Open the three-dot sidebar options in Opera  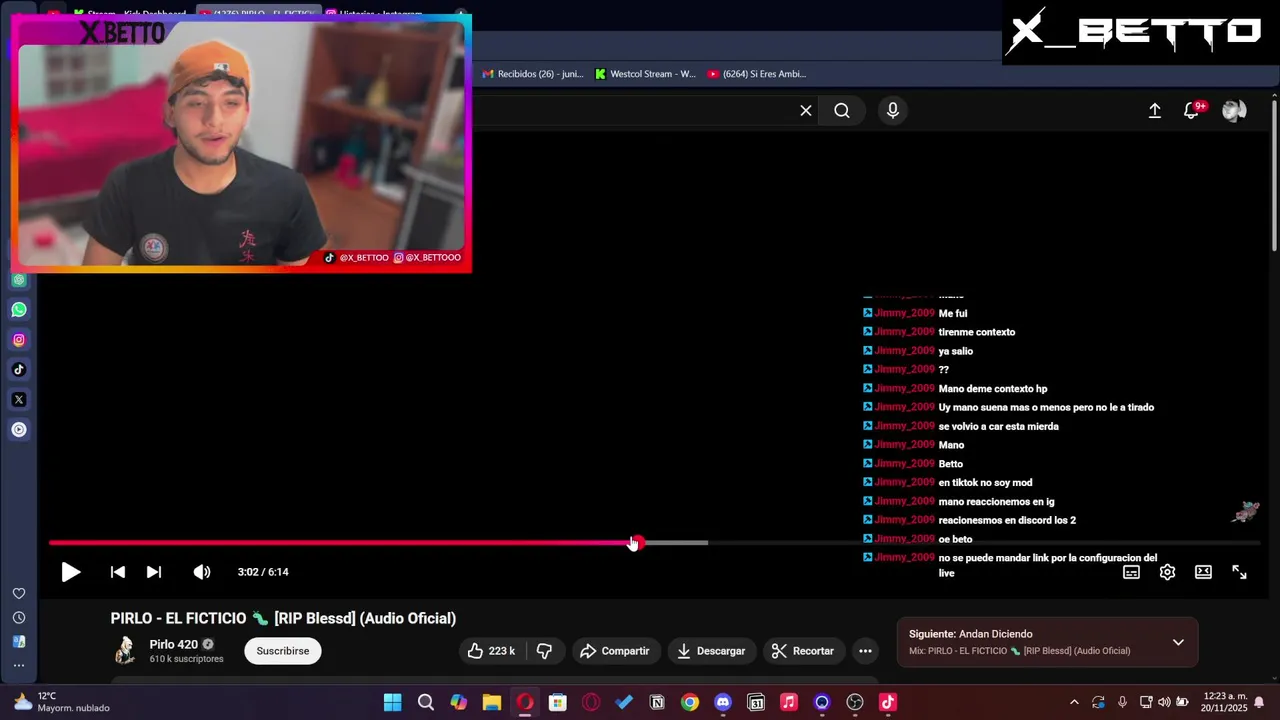coord(19,665)
